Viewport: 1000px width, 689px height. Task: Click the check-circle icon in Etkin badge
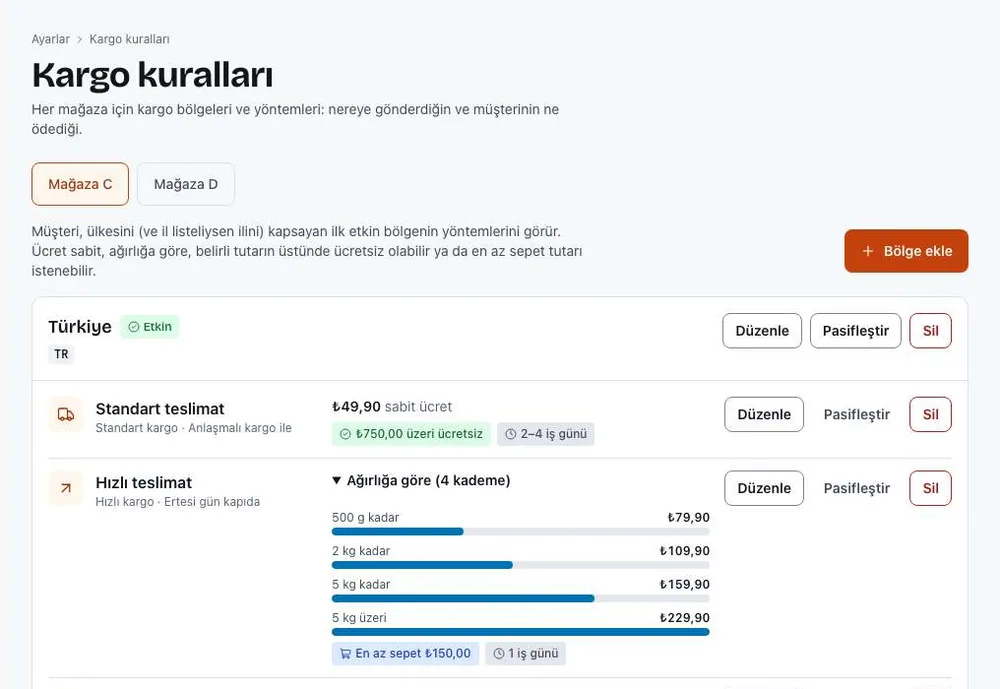pos(133,327)
